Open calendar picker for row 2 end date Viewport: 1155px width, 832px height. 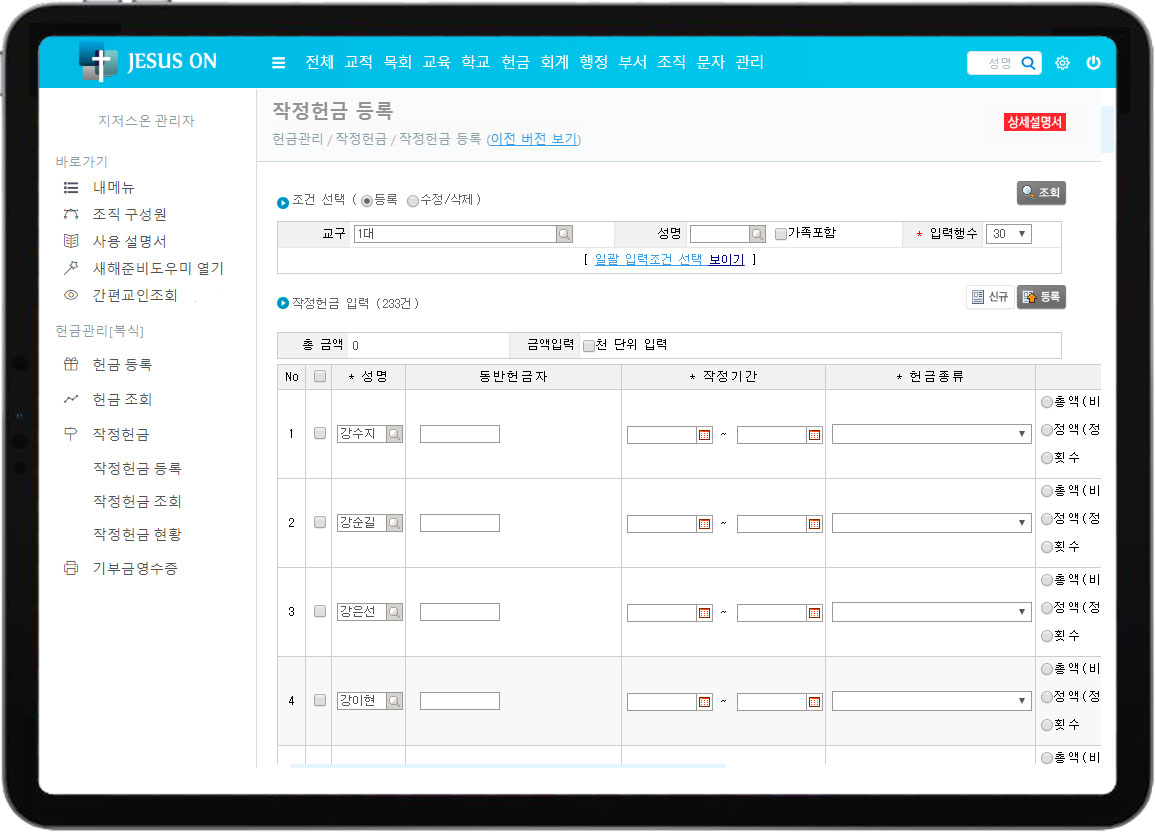coord(814,524)
